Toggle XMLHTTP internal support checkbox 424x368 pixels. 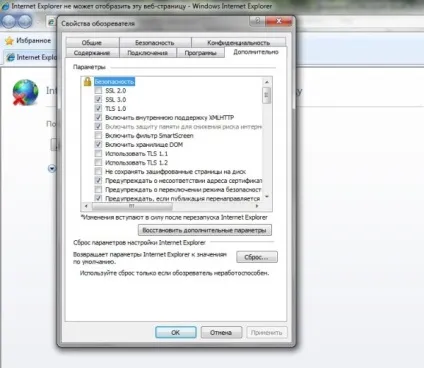click(x=98, y=117)
